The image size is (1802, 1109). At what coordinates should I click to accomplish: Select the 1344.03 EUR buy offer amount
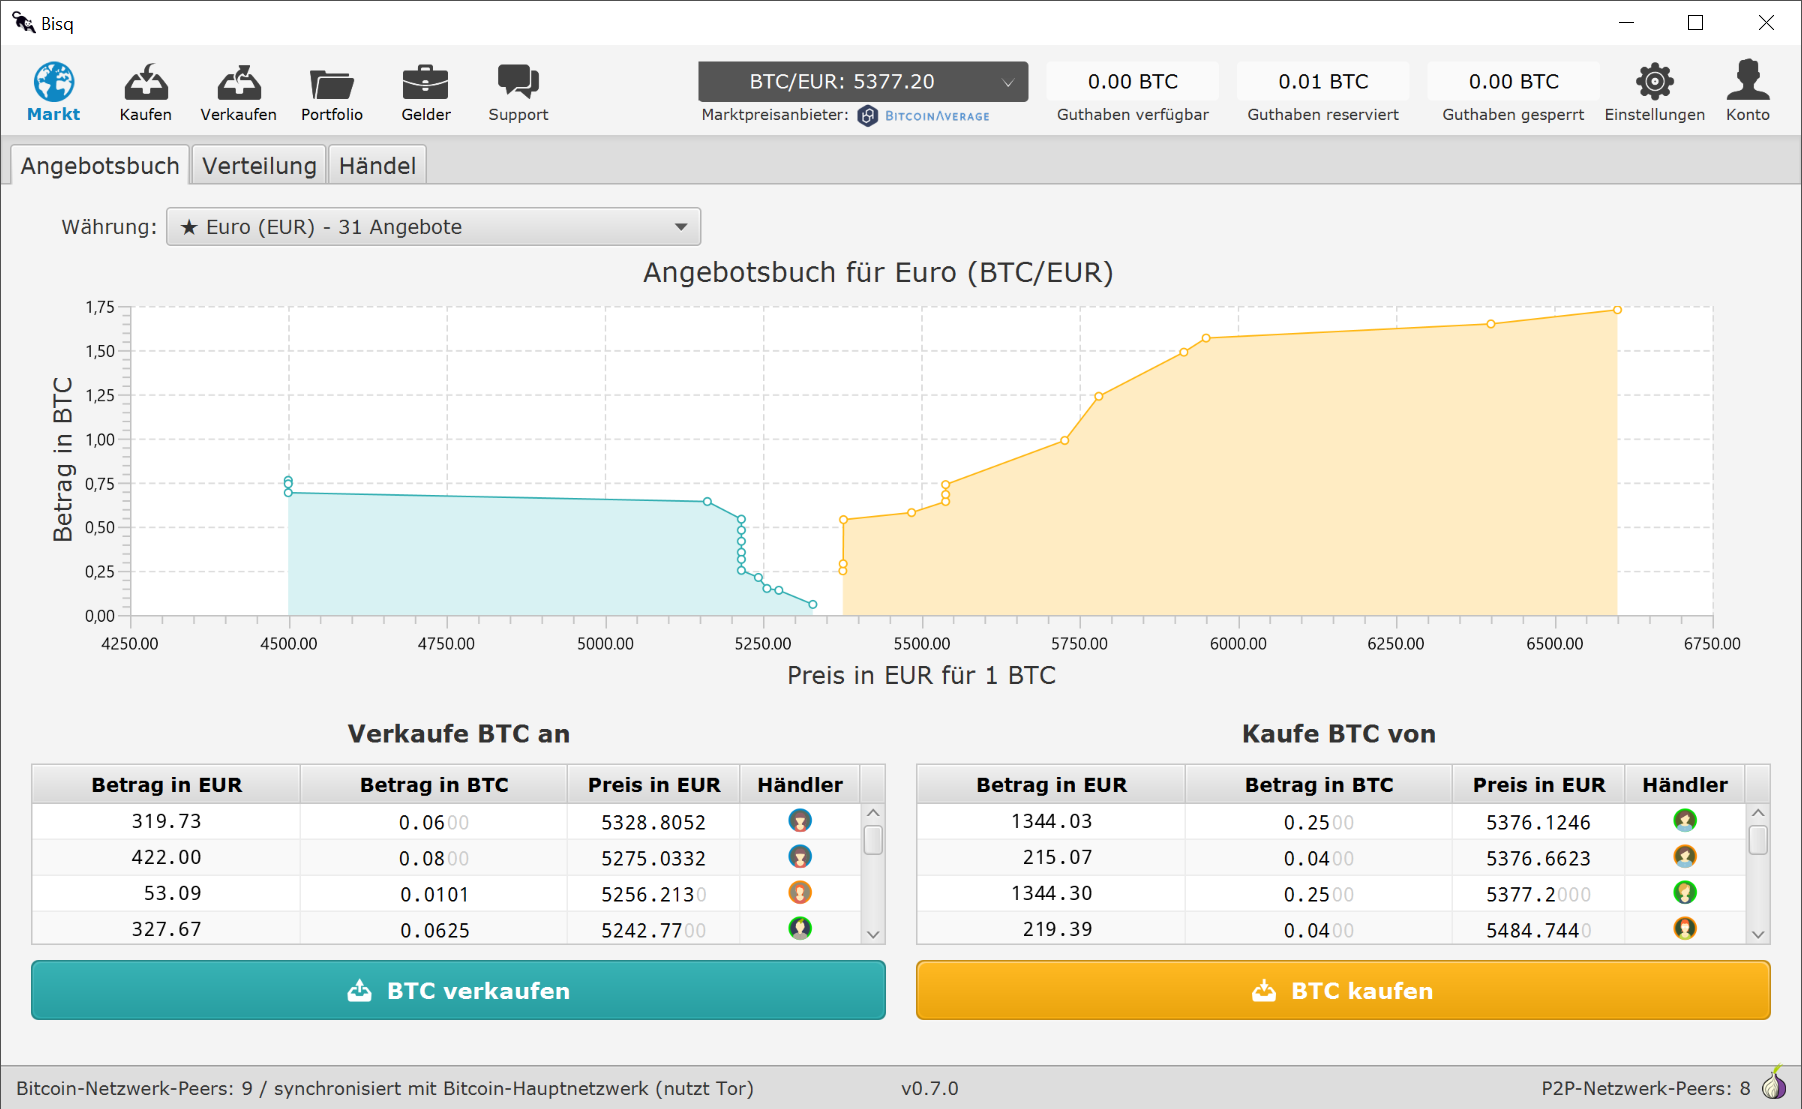(1051, 821)
